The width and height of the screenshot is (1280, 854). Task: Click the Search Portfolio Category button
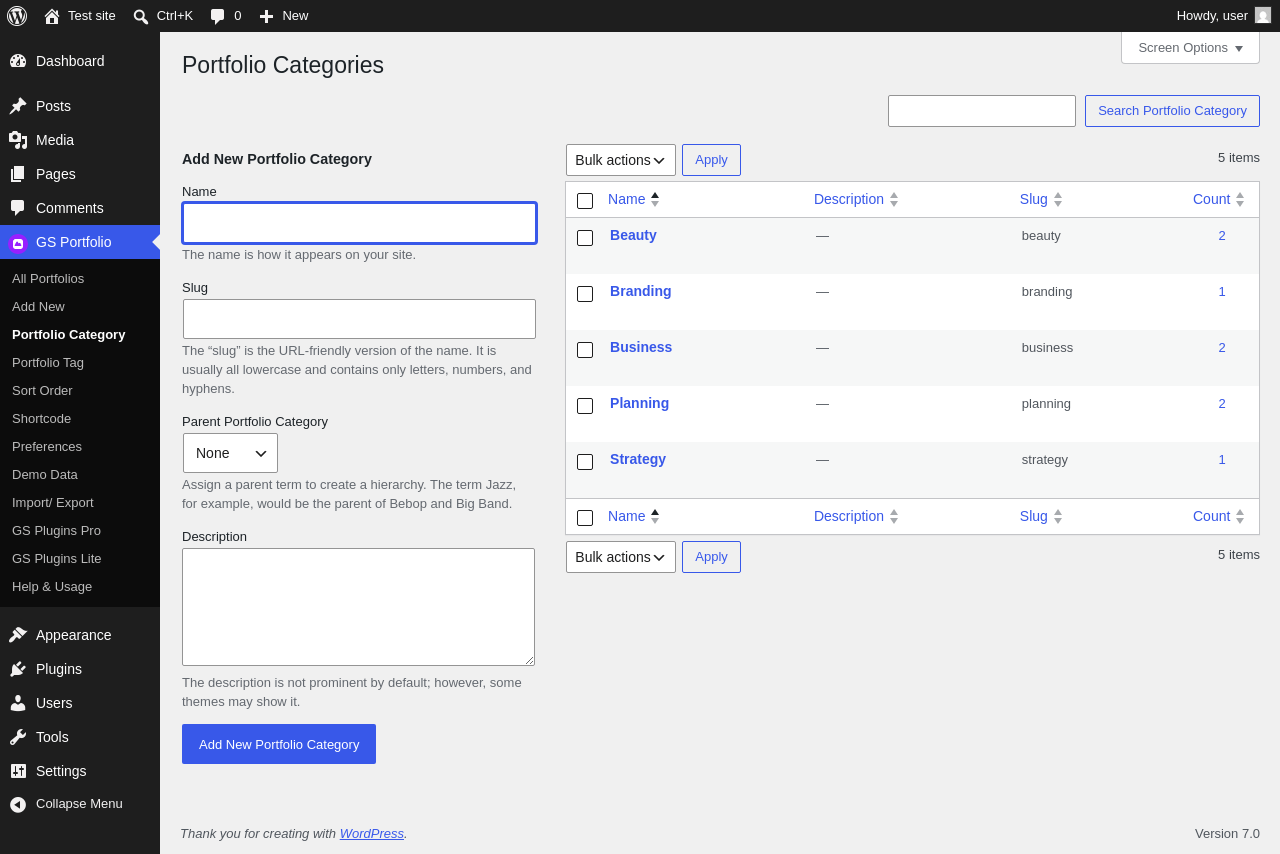[x=1172, y=111]
